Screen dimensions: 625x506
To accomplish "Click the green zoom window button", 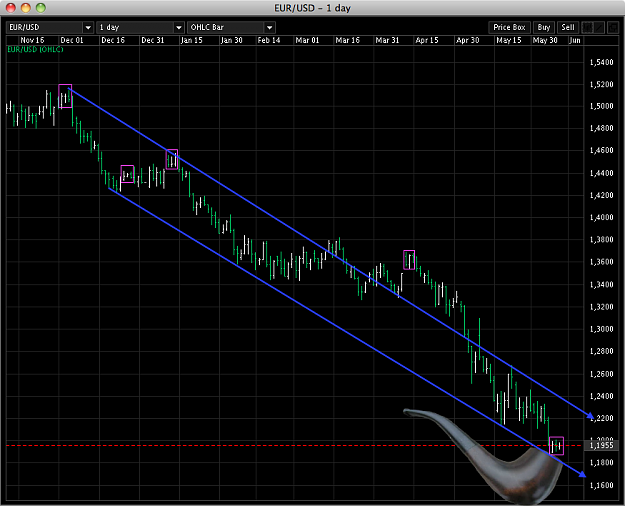I will (41, 8).
